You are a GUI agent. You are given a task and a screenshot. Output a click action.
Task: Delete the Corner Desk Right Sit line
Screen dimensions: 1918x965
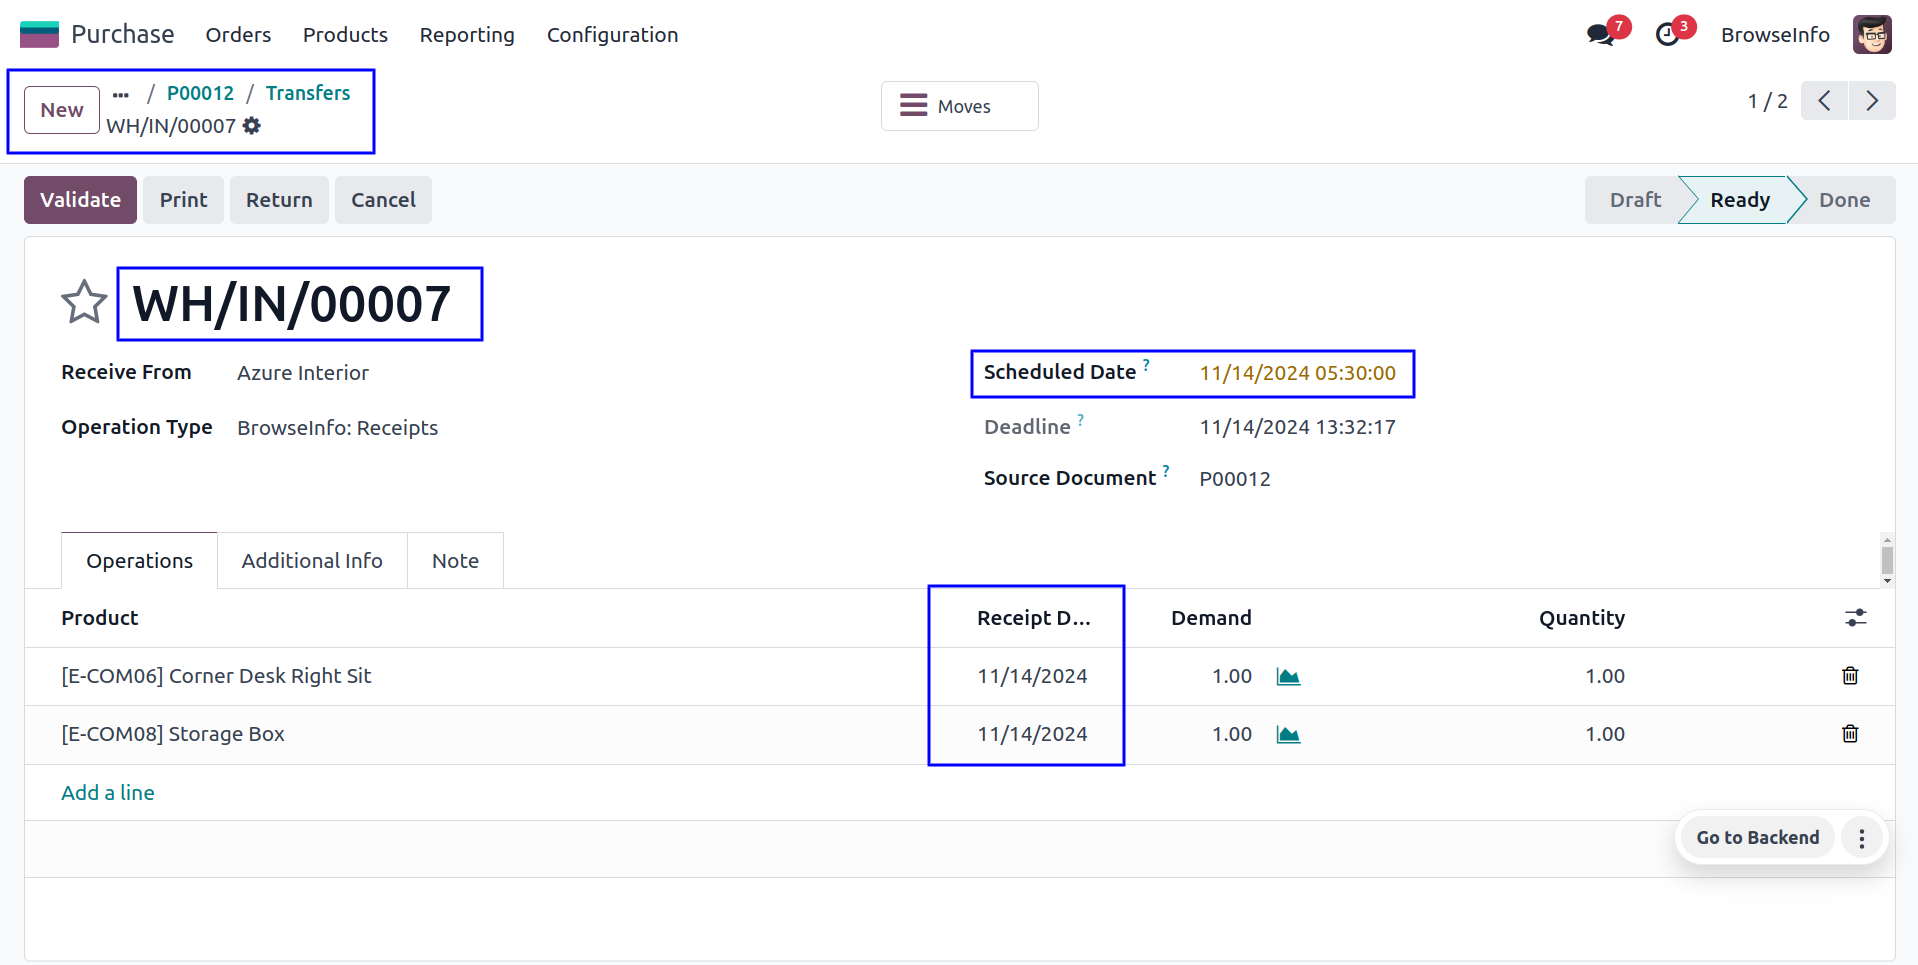tap(1850, 676)
